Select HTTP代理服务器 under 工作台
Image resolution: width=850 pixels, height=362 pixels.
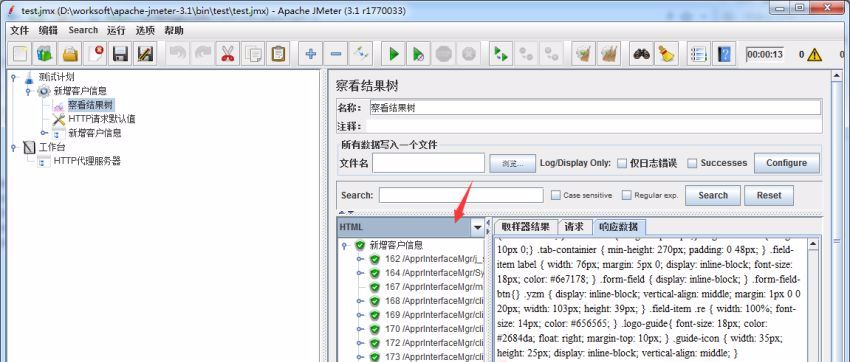pyautogui.click(x=87, y=161)
